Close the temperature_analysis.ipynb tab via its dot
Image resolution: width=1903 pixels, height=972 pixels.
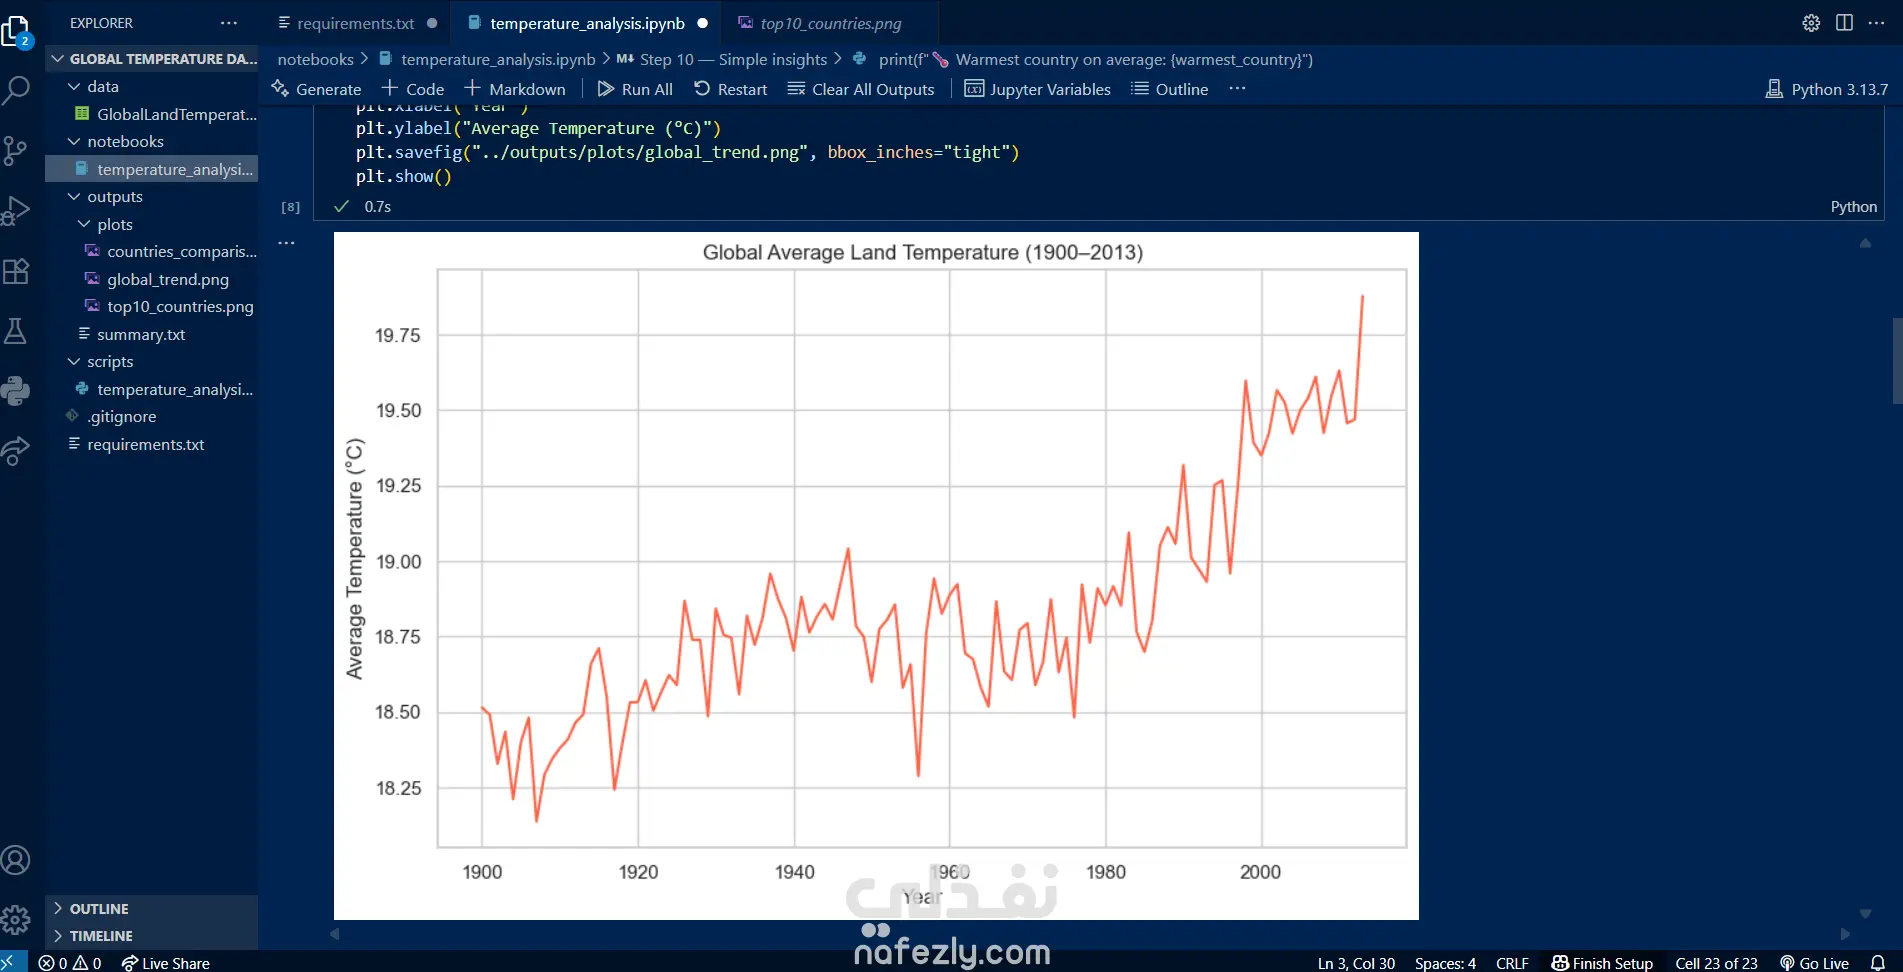[x=703, y=23]
